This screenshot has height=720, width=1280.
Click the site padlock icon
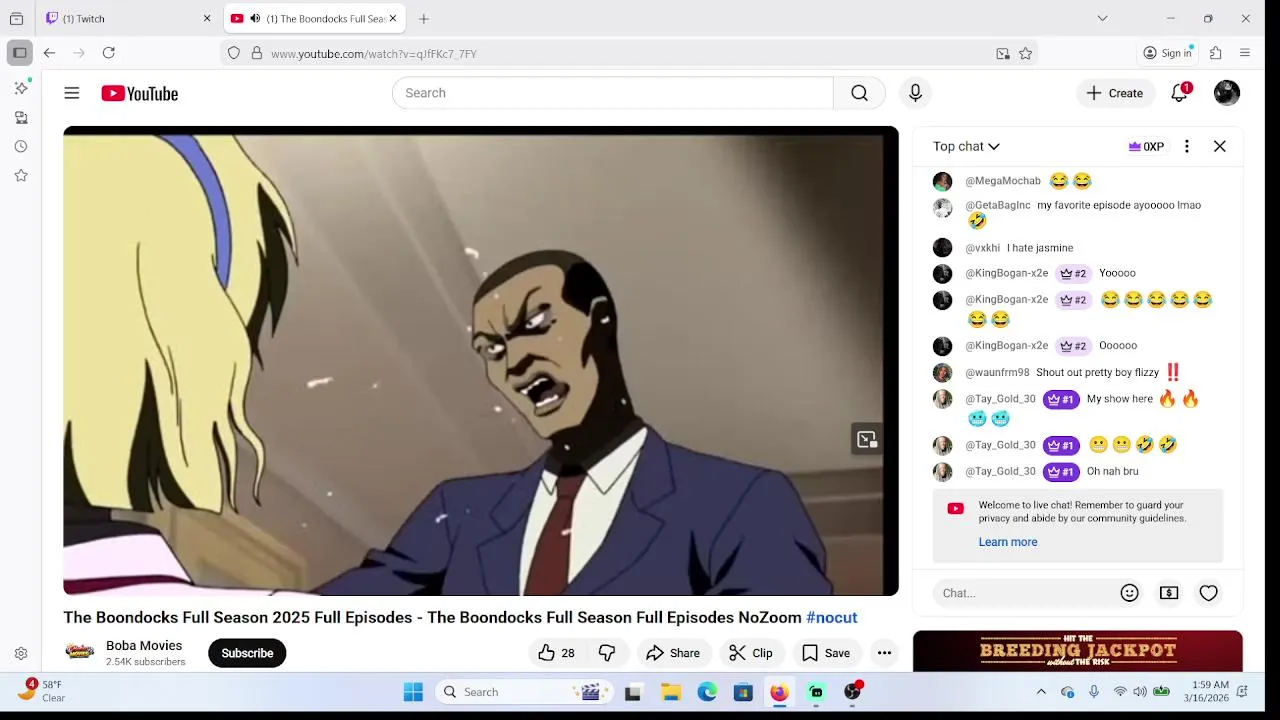[x=257, y=54]
